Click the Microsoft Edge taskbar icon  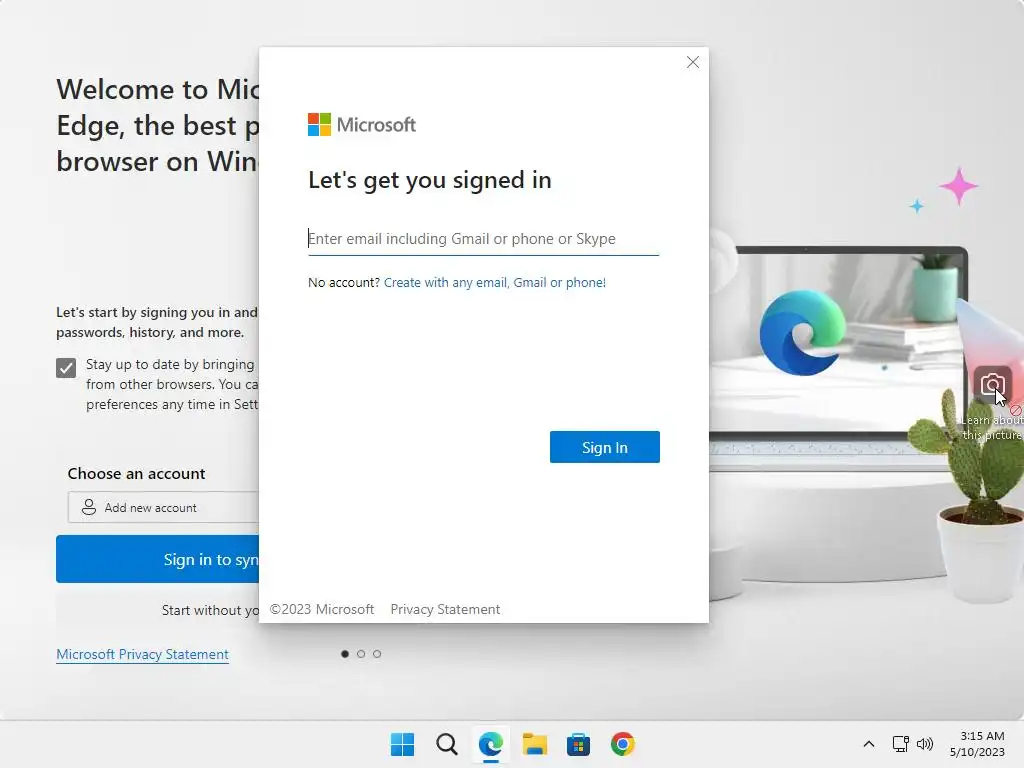[490, 744]
